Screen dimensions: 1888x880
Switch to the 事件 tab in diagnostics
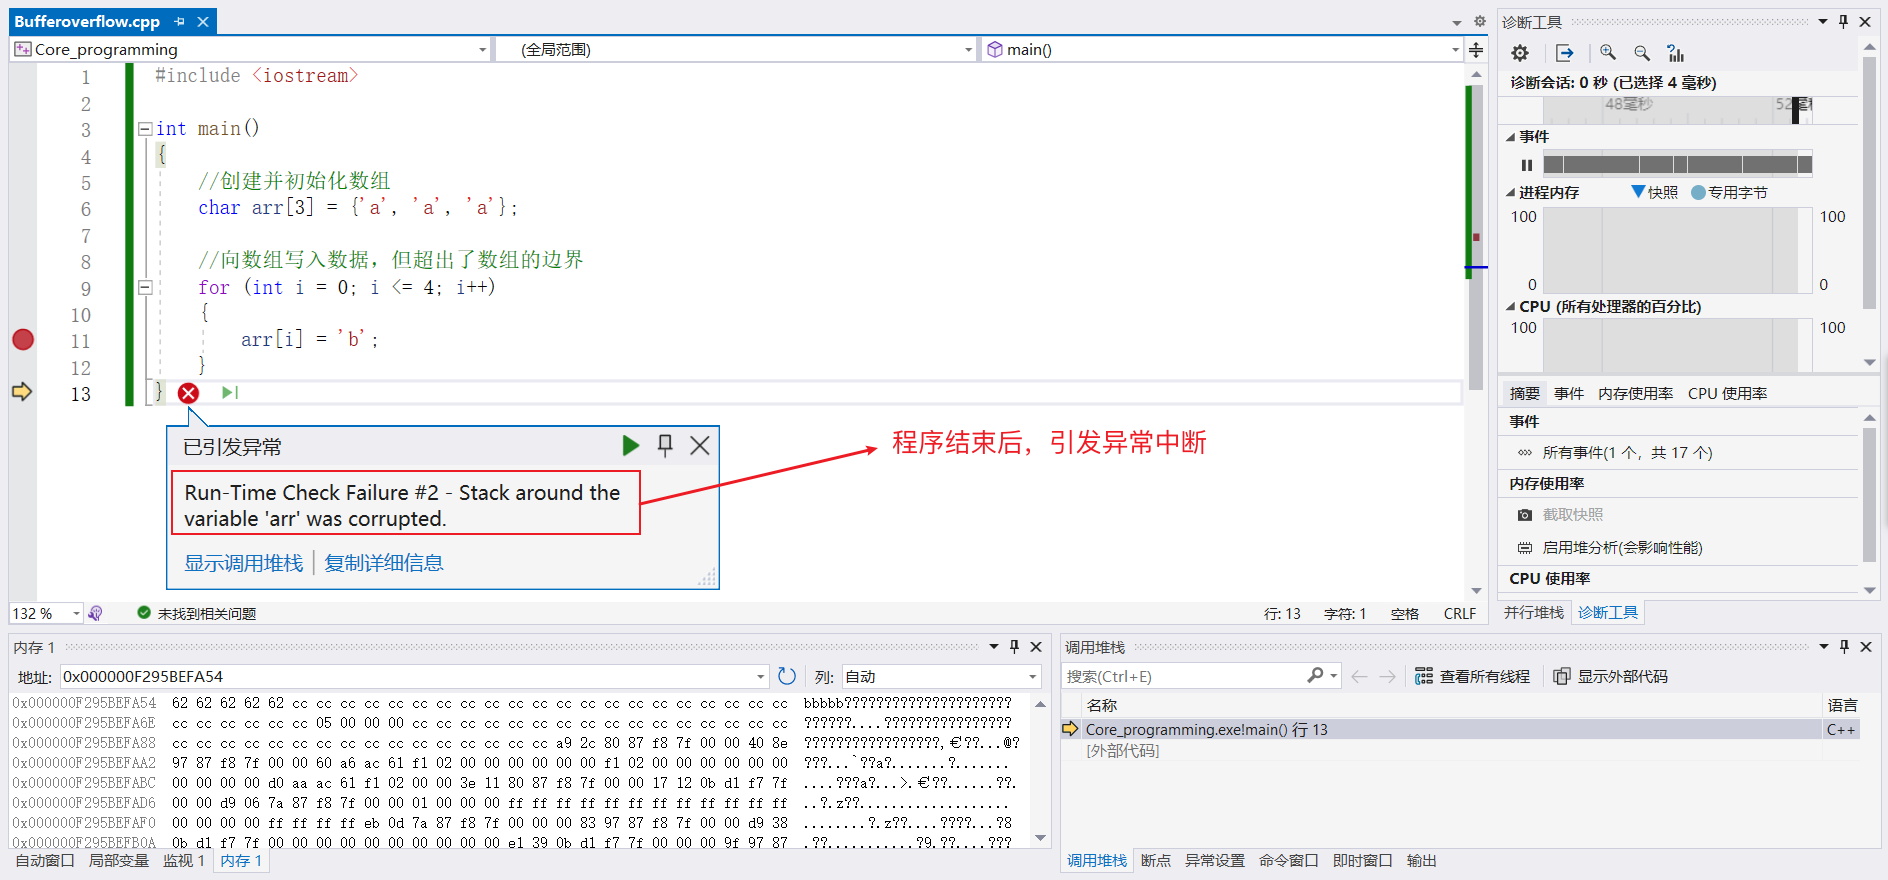pos(1569,393)
